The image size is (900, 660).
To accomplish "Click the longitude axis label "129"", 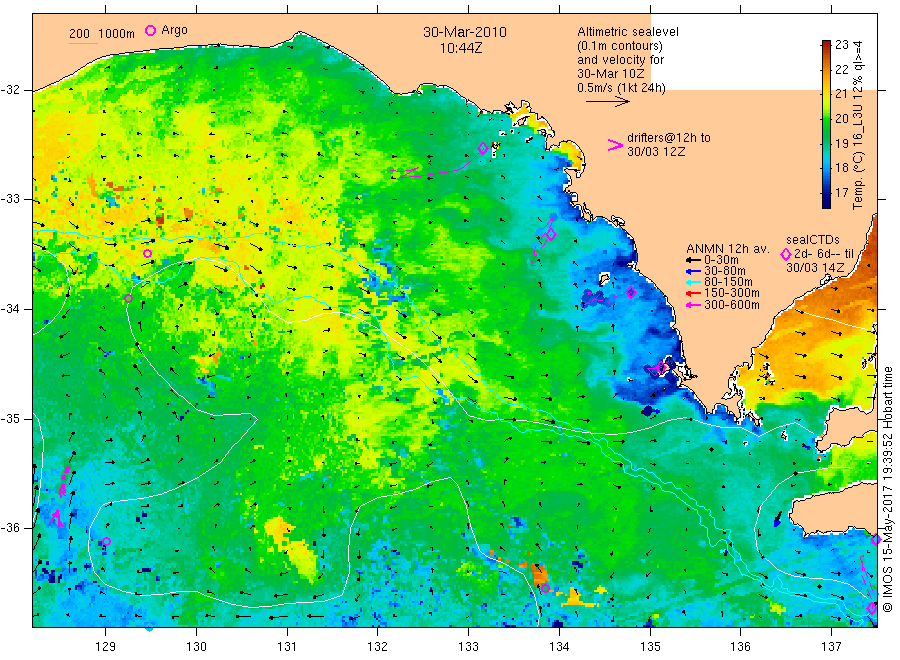I will pos(106,647).
